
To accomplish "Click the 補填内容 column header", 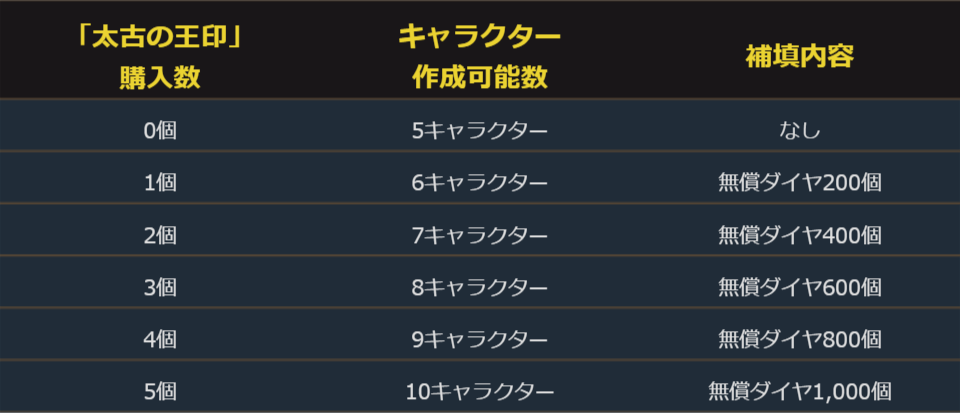I will tap(799, 57).
